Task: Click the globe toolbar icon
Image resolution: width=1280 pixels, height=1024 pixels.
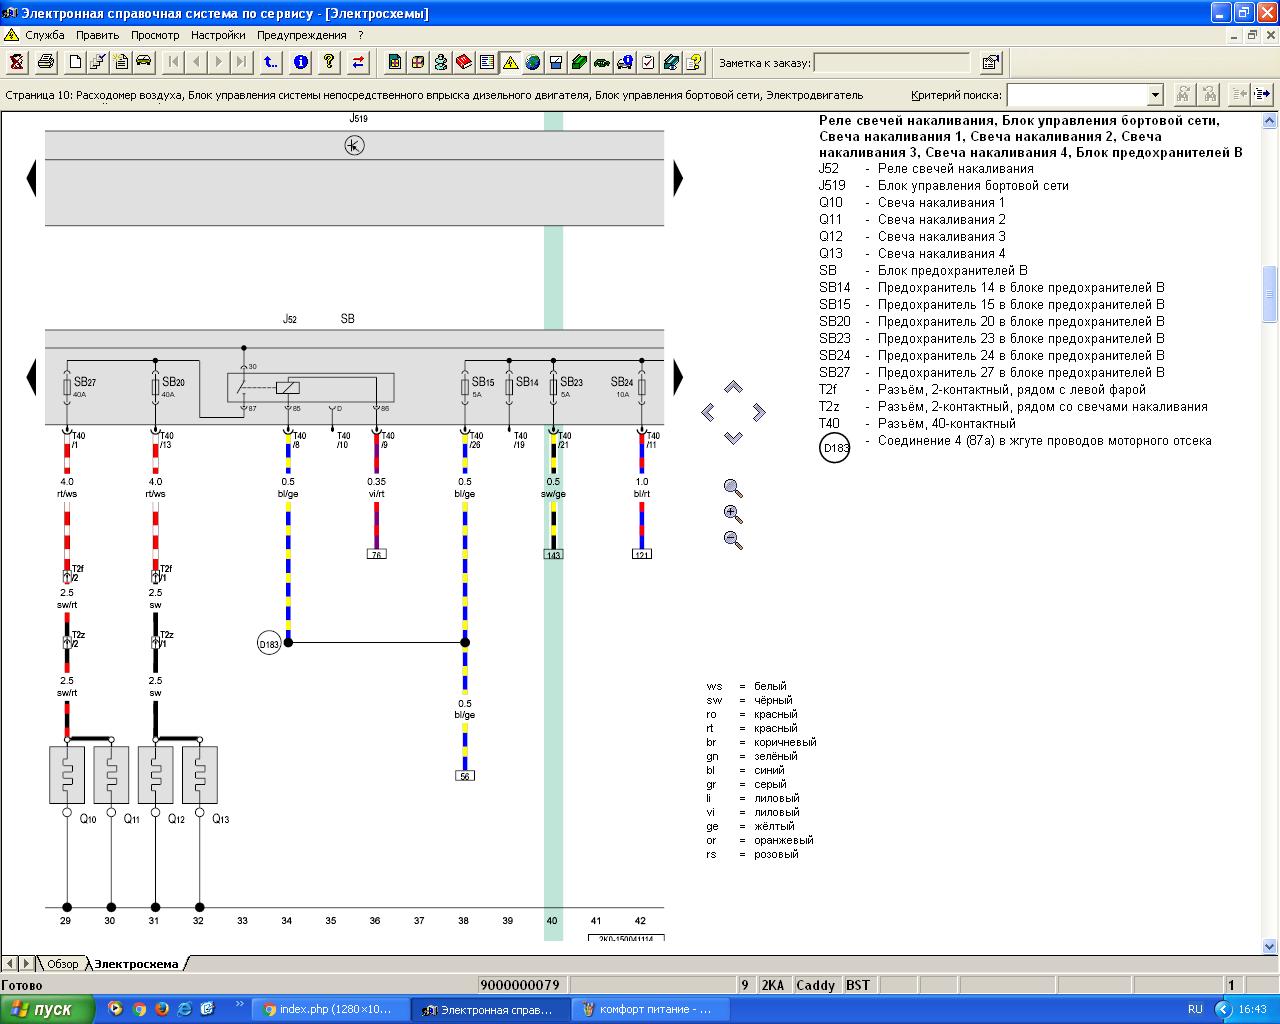Action: click(533, 62)
